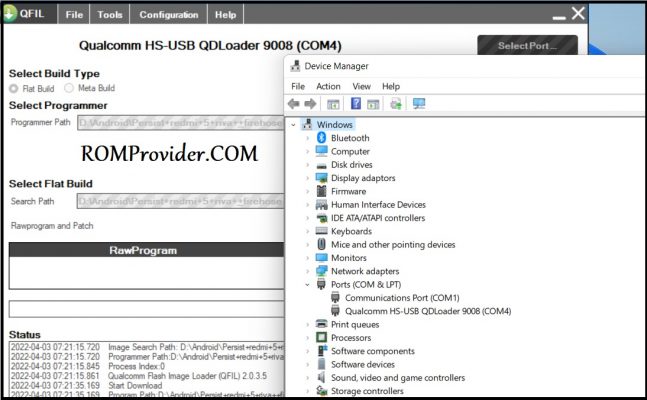Click the Processors chip icon
647x400 pixels.
coord(321,338)
